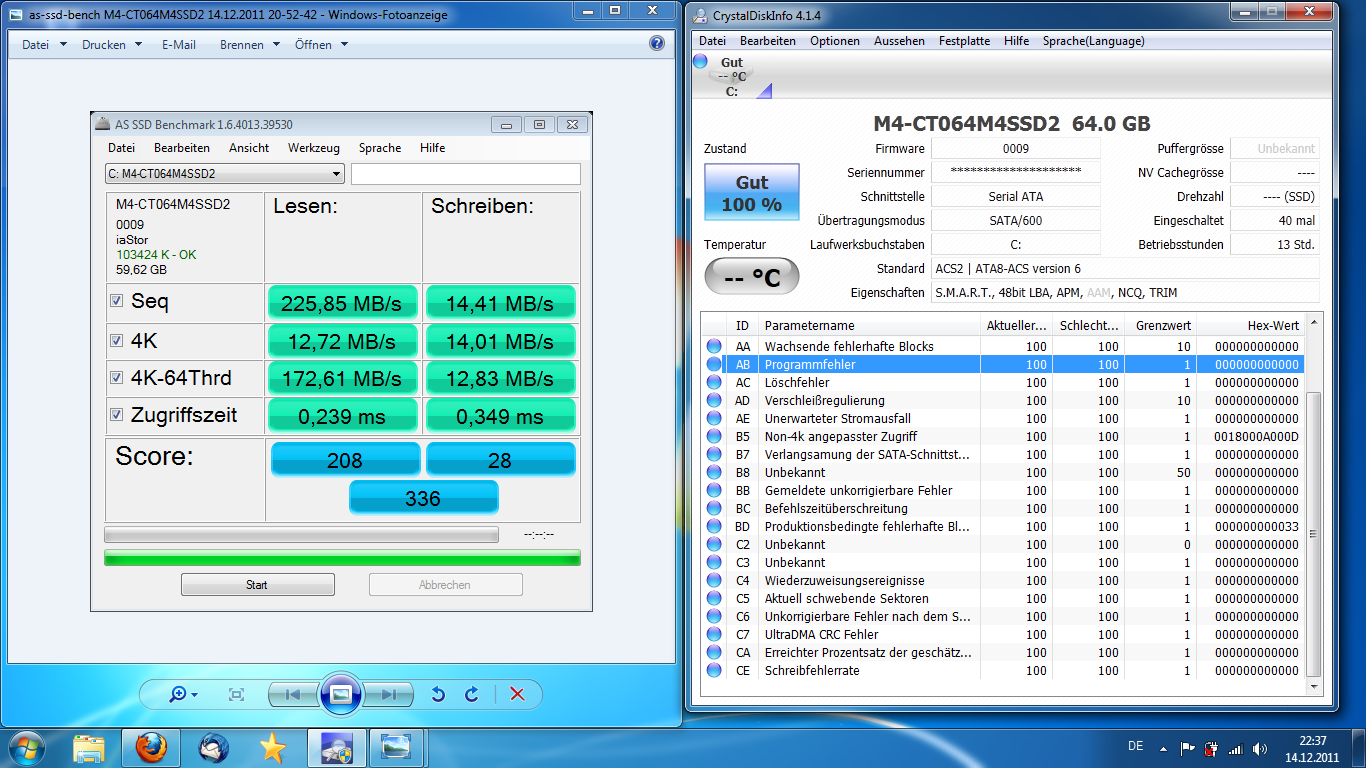Open drive dropdown C: M4-CT064M4SSD2
This screenshot has height=768, width=1366.
[x=224, y=174]
